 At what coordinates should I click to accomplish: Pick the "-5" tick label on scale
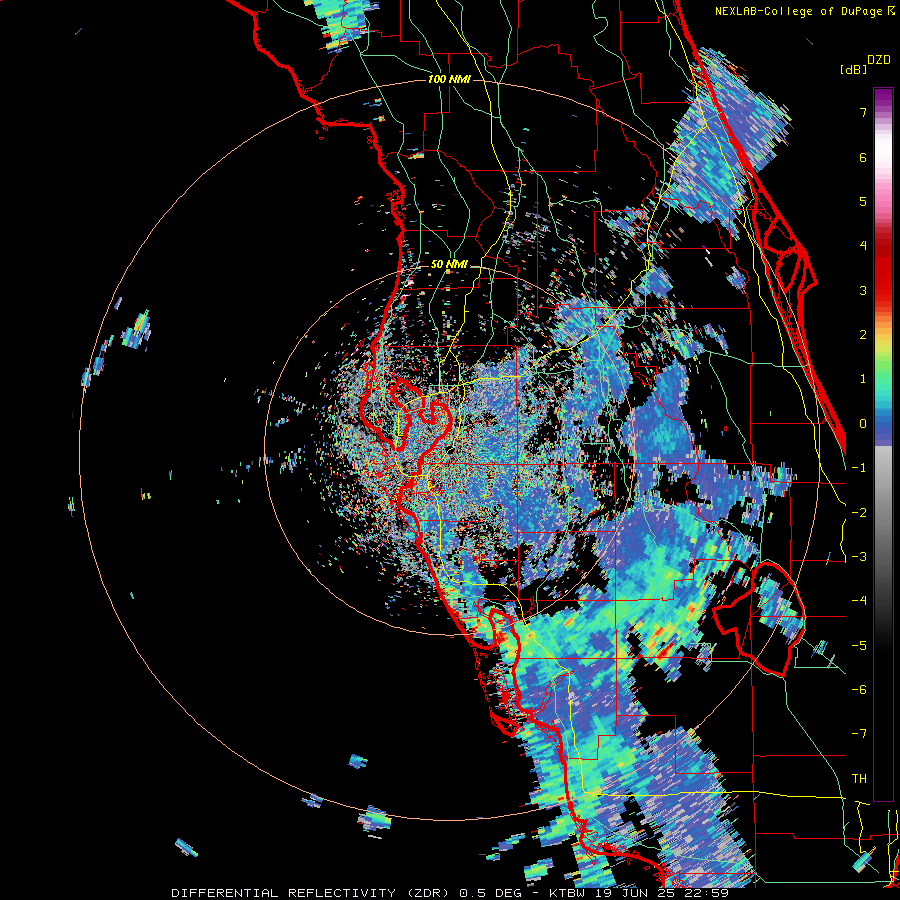coord(859,646)
